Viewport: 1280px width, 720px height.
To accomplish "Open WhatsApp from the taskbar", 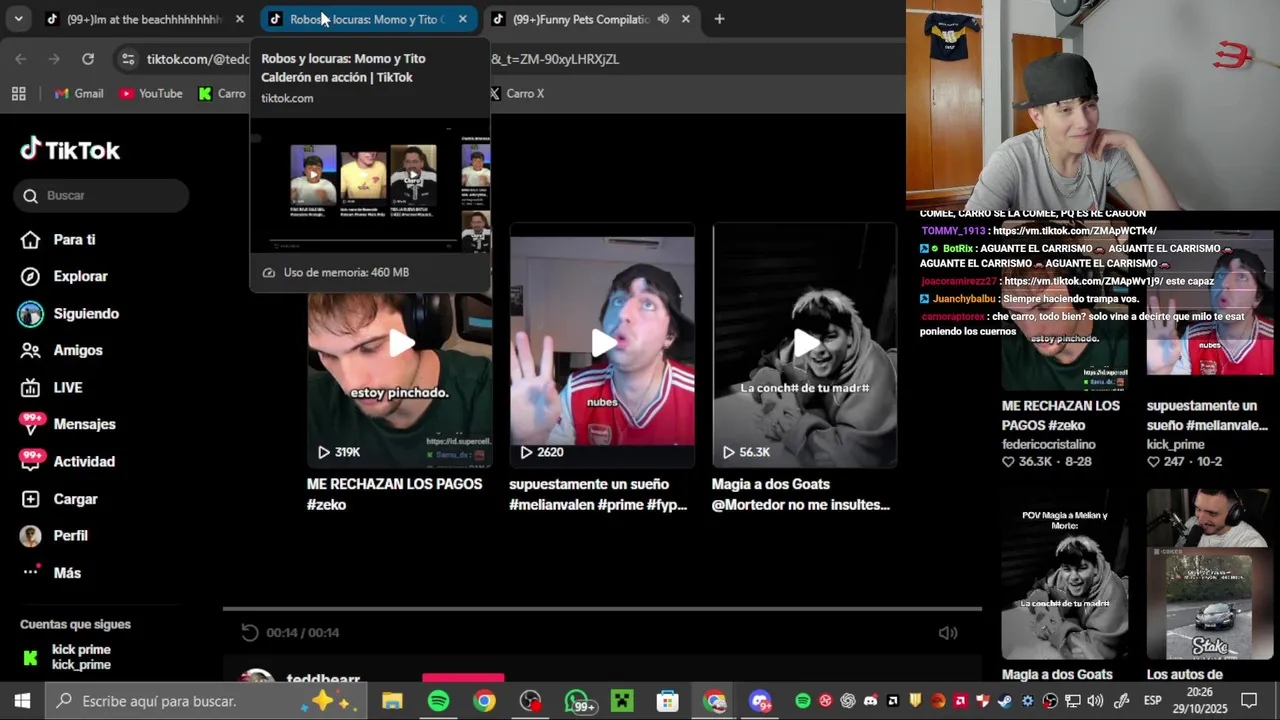I will point(577,701).
